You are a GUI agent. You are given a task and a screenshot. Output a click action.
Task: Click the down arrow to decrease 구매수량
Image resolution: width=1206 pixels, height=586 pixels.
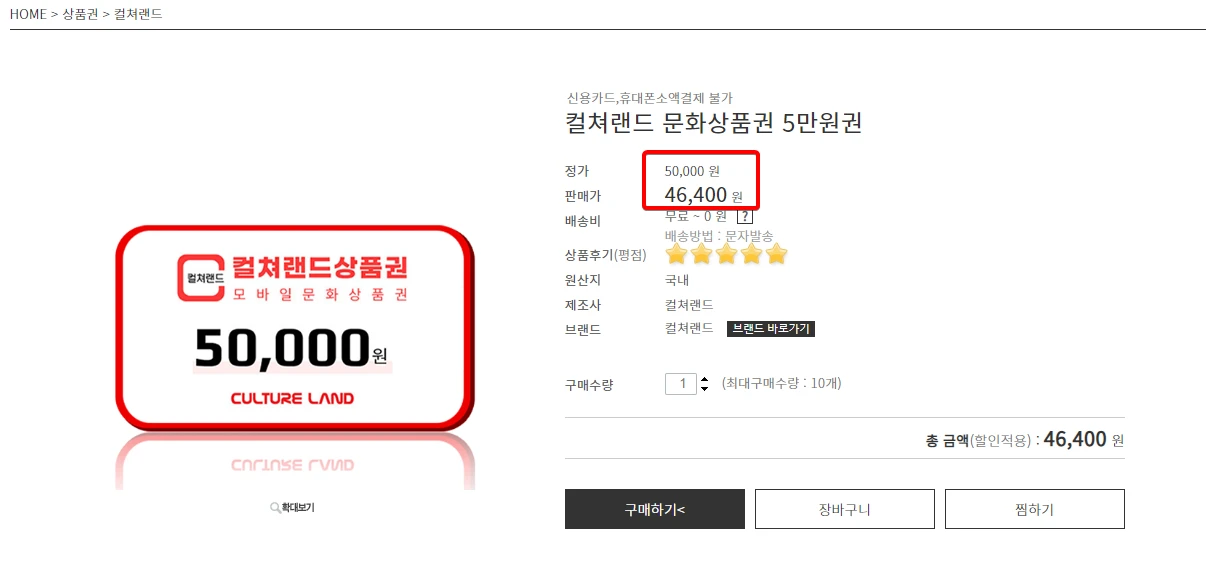point(705,389)
